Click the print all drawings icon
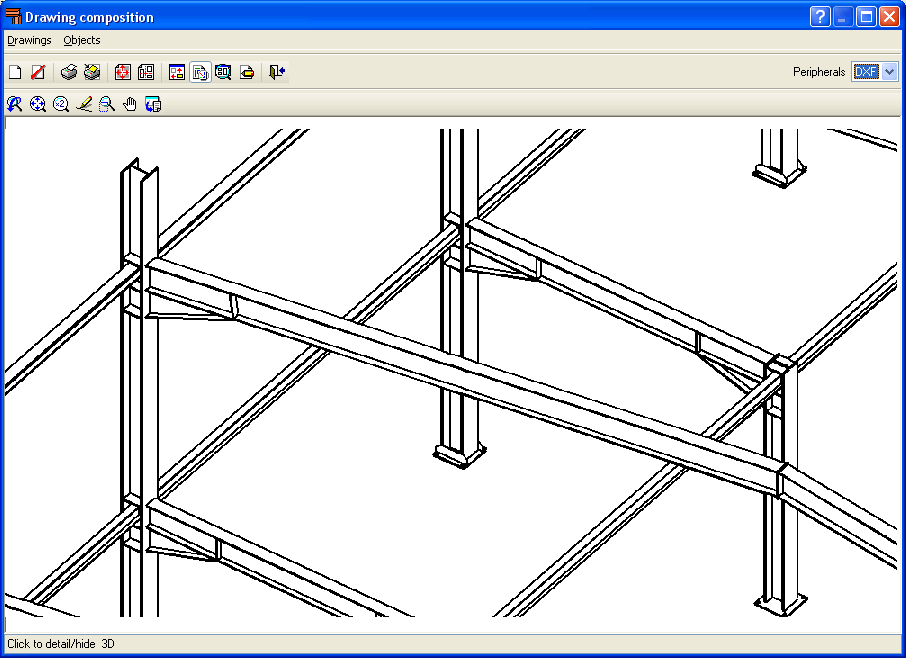This screenshot has height=658, width=906. pos(92,72)
